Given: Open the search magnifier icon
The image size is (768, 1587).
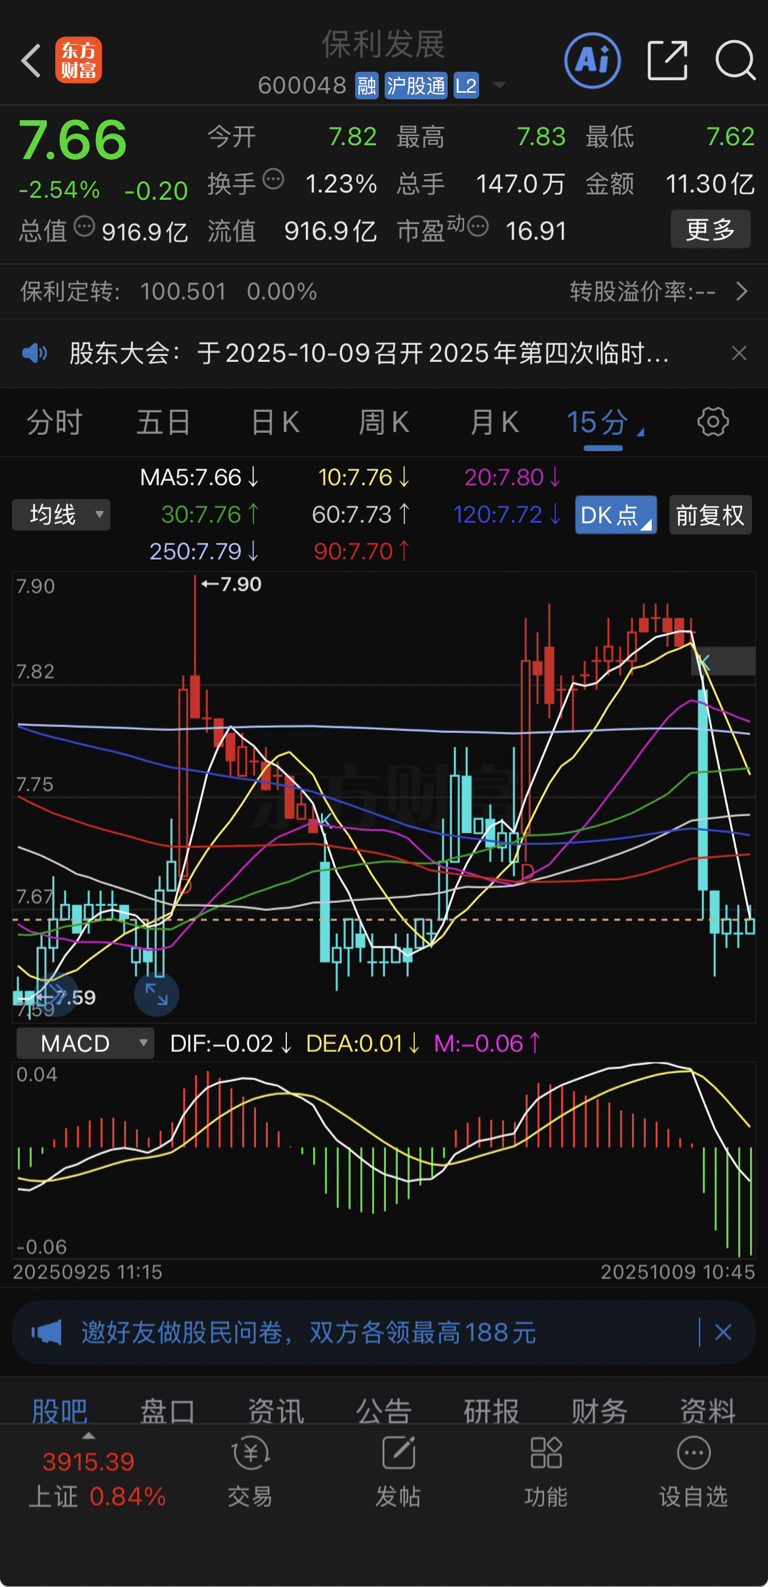Looking at the screenshot, I should pos(735,61).
